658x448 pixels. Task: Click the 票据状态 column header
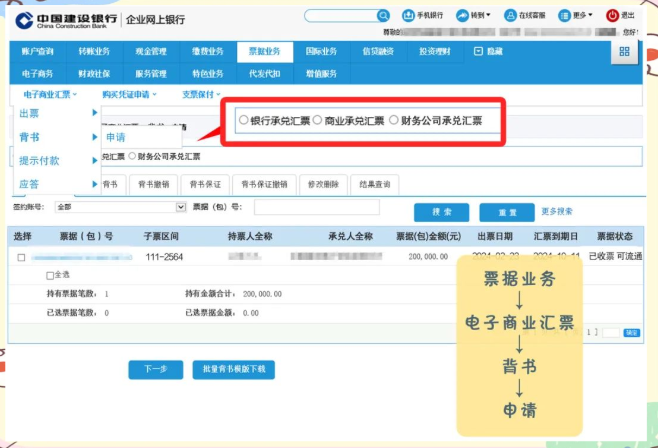coord(615,237)
